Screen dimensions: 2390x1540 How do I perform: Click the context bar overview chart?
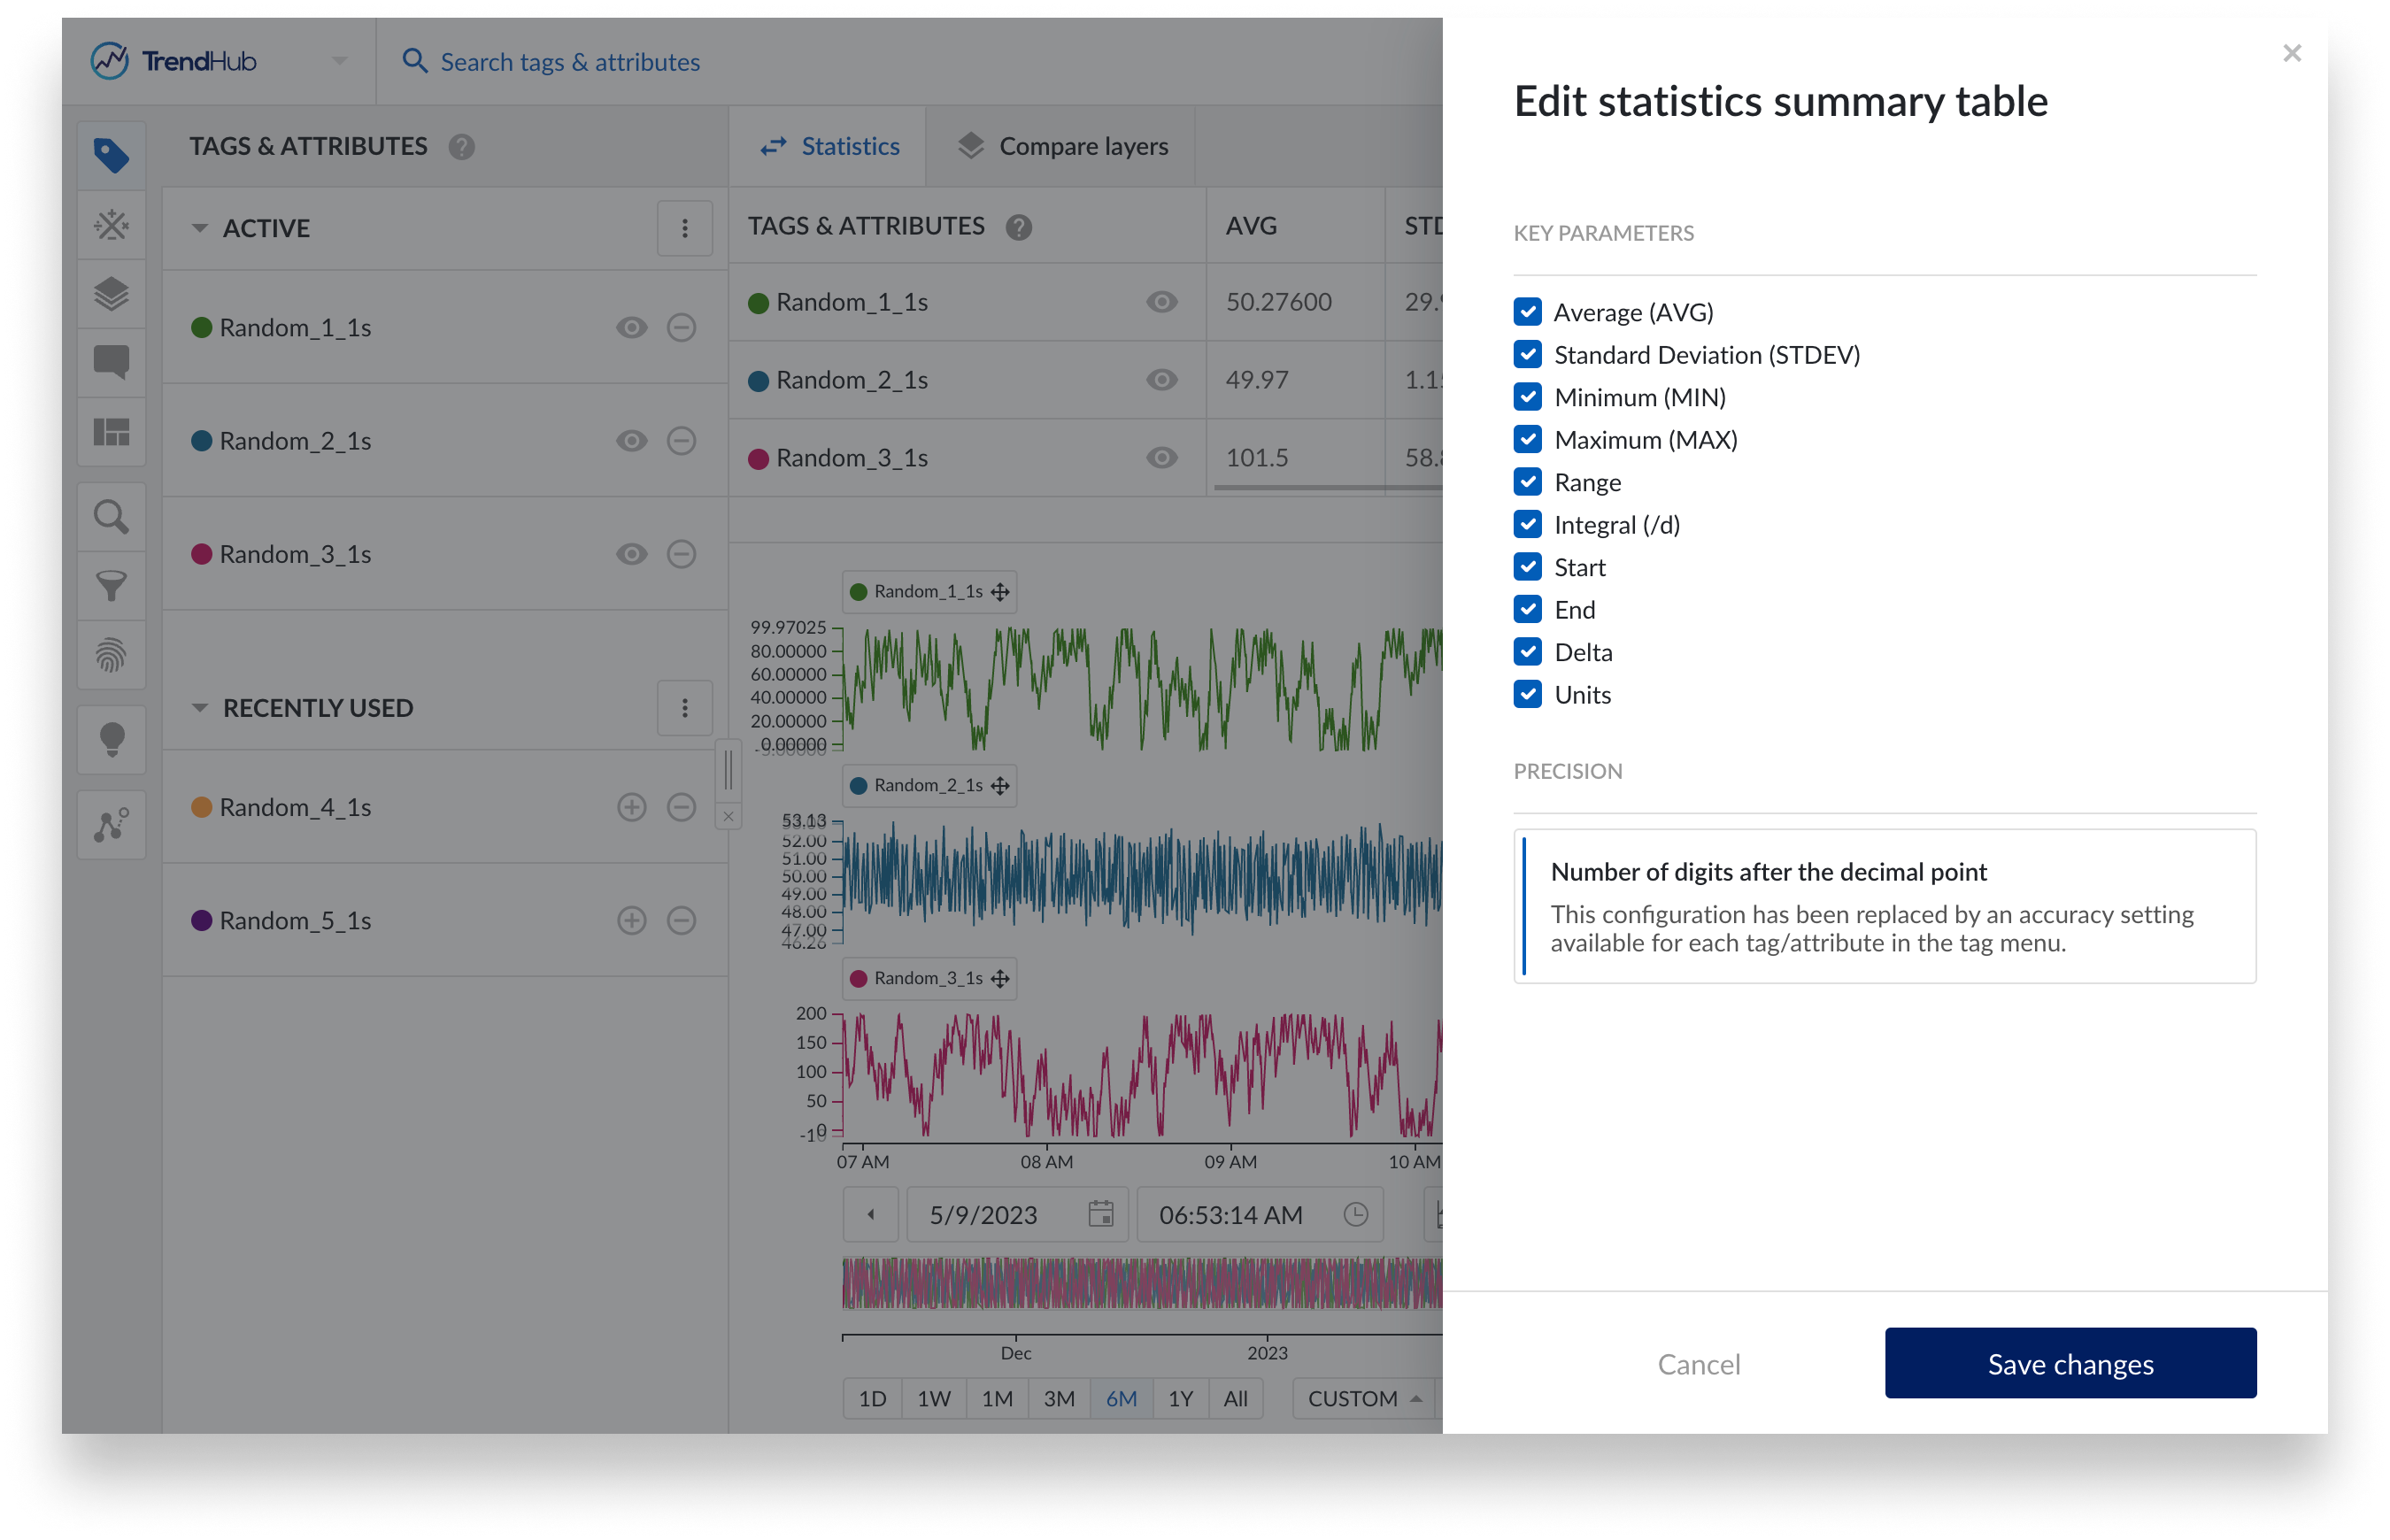(1140, 1283)
